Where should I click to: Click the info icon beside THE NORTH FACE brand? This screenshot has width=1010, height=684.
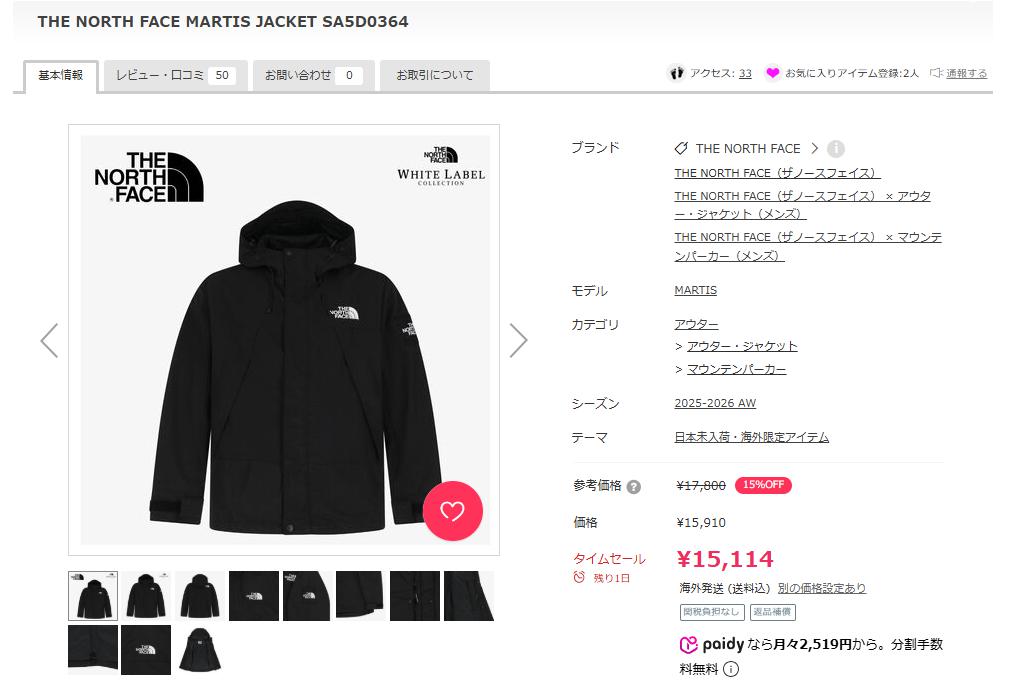[835, 149]
